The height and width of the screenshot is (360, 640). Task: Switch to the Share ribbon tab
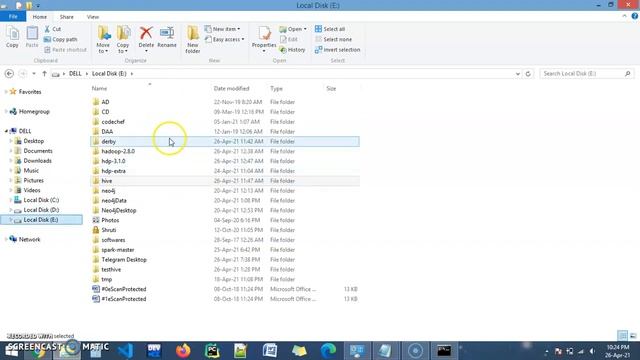click(x=67, y=17)
